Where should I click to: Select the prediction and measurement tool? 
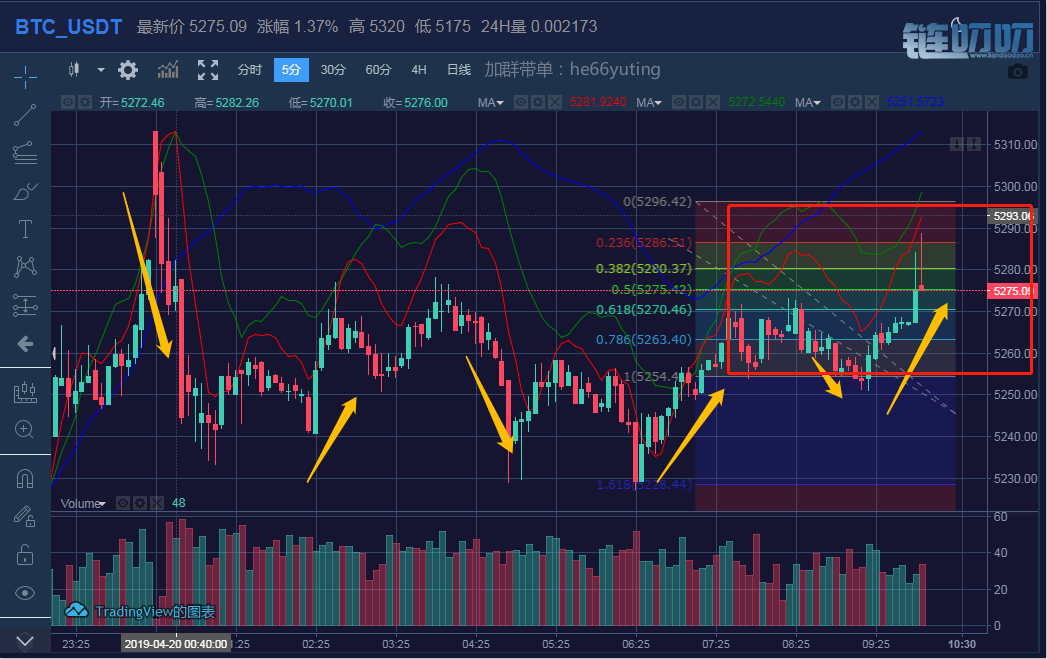pos(25,306)
